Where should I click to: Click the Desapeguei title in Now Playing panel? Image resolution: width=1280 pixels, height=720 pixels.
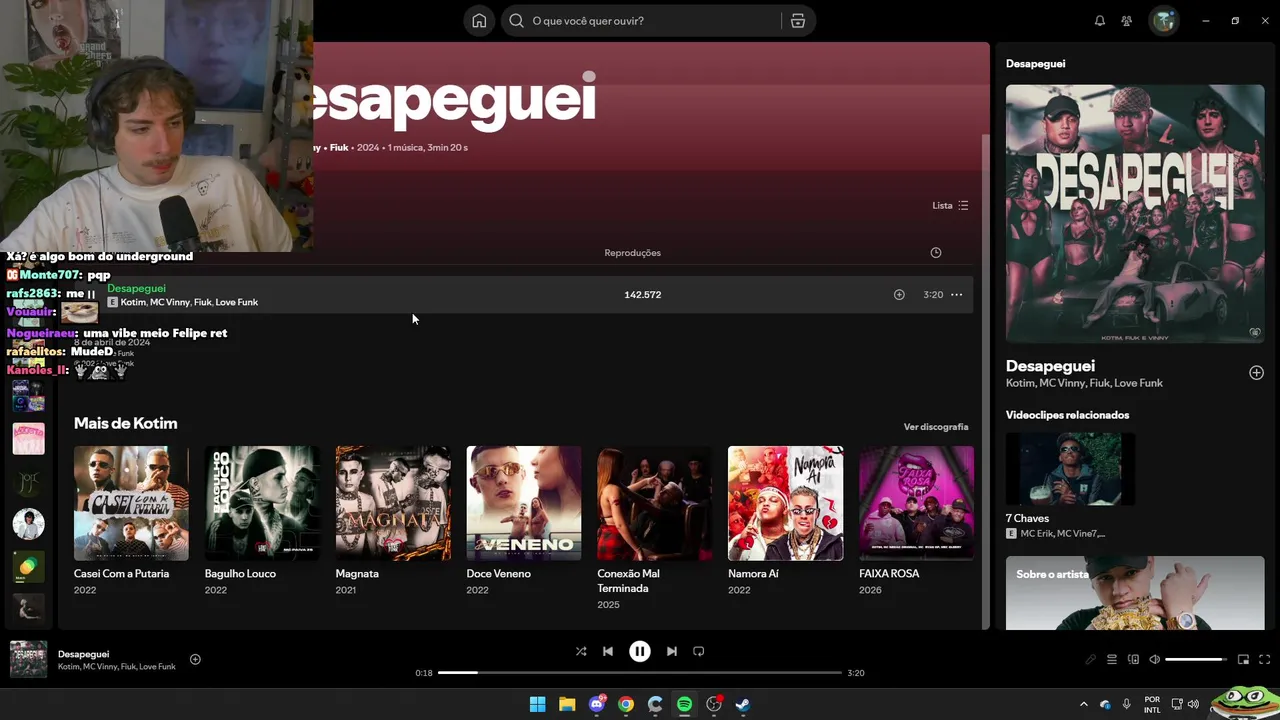1050,366
